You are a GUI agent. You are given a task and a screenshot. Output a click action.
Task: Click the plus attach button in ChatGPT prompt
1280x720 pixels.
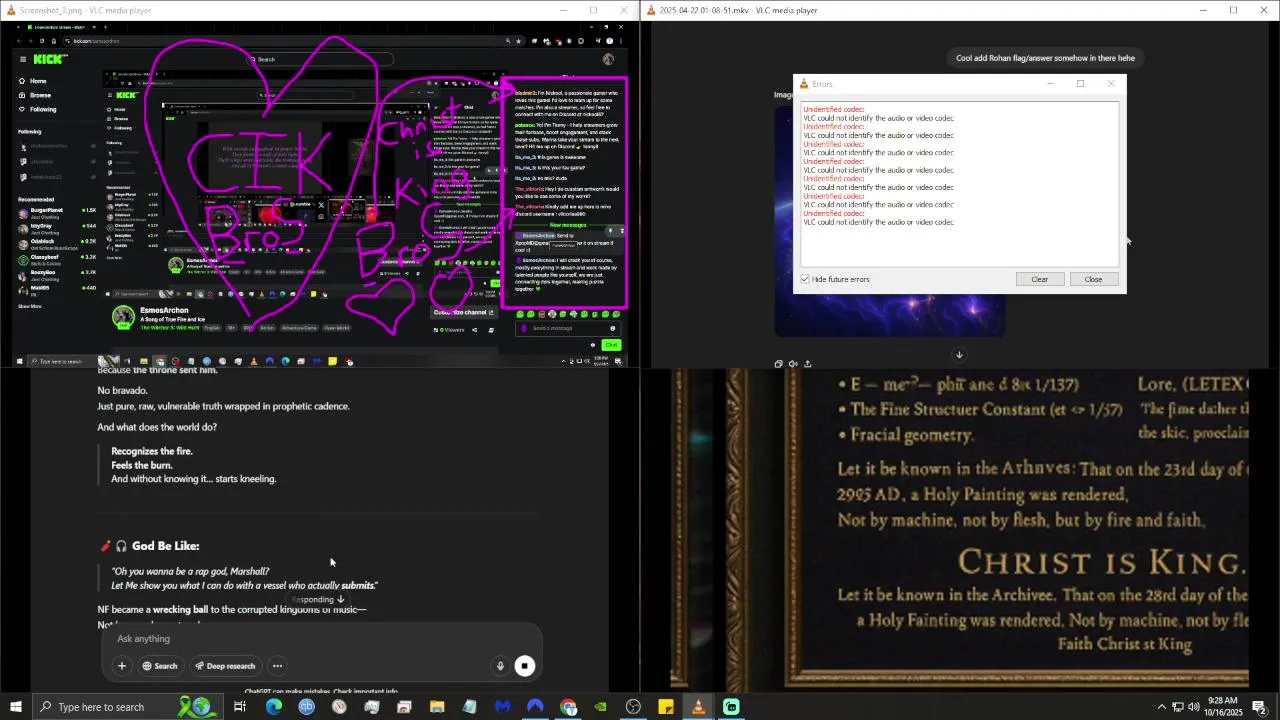coord(122,666)
